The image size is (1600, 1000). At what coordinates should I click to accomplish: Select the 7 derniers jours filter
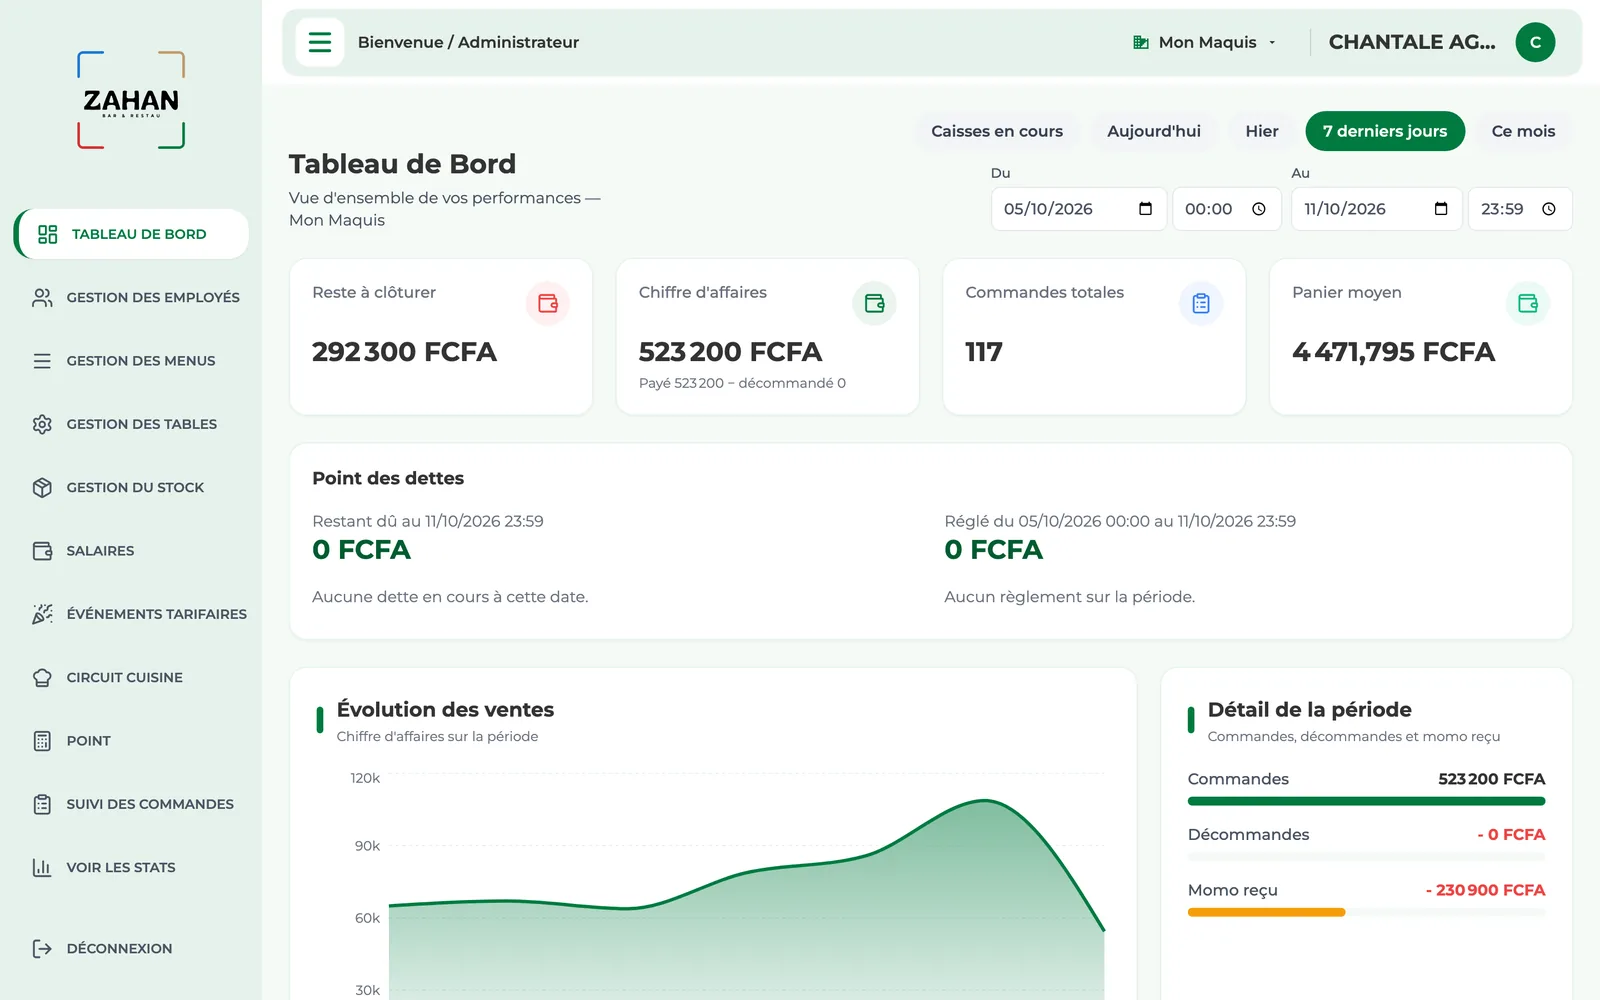coord(1385,131)
